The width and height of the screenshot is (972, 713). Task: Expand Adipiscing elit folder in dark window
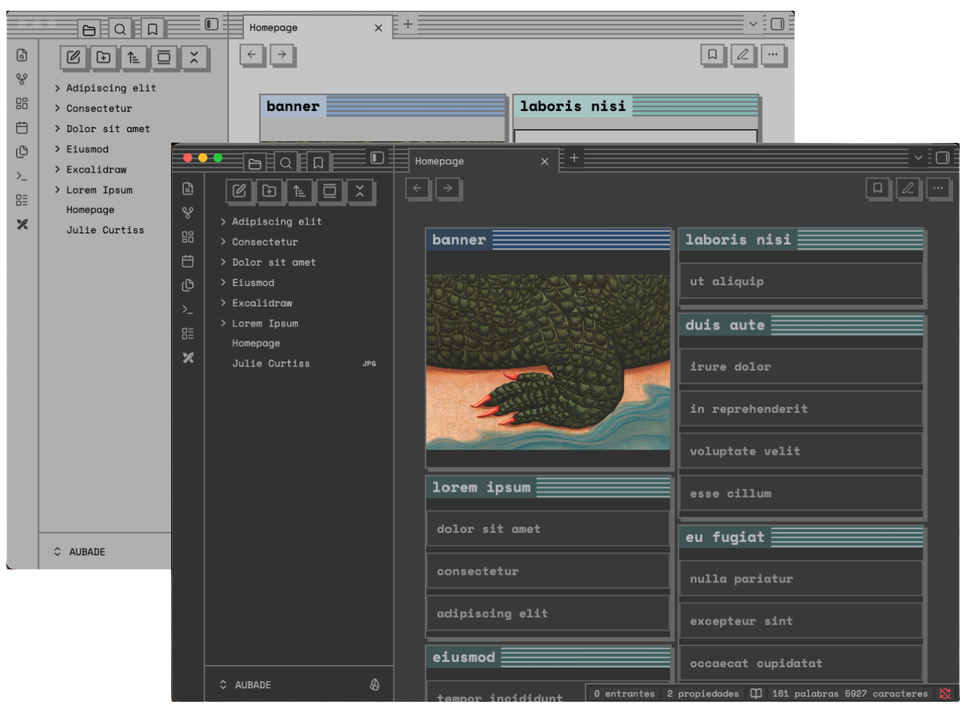click(x=223, y=221)
